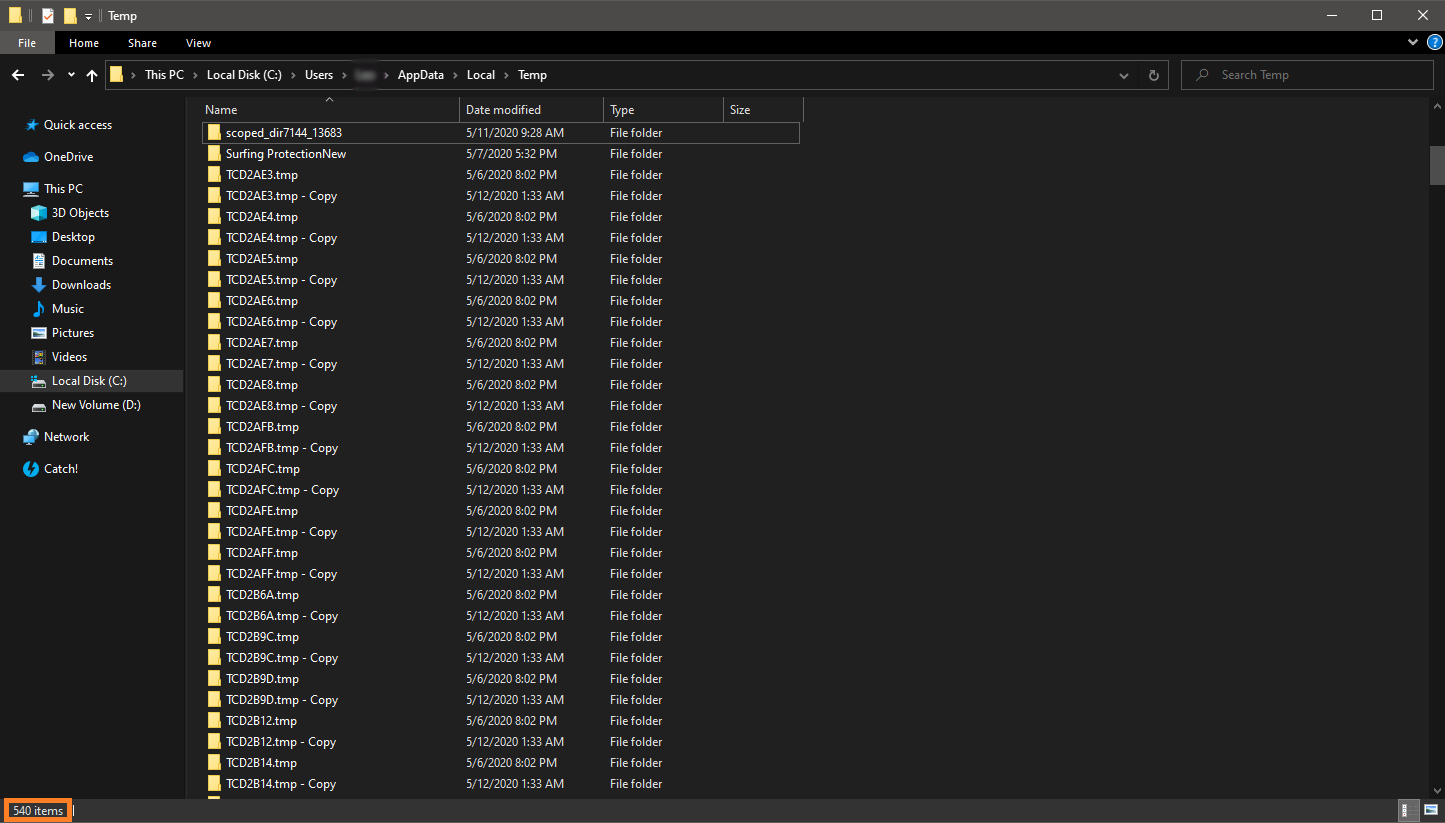The width and height of the screenshot is (1445, 823).
Task: Click Users in the address breadcrumb
Action: coord(319,75)
